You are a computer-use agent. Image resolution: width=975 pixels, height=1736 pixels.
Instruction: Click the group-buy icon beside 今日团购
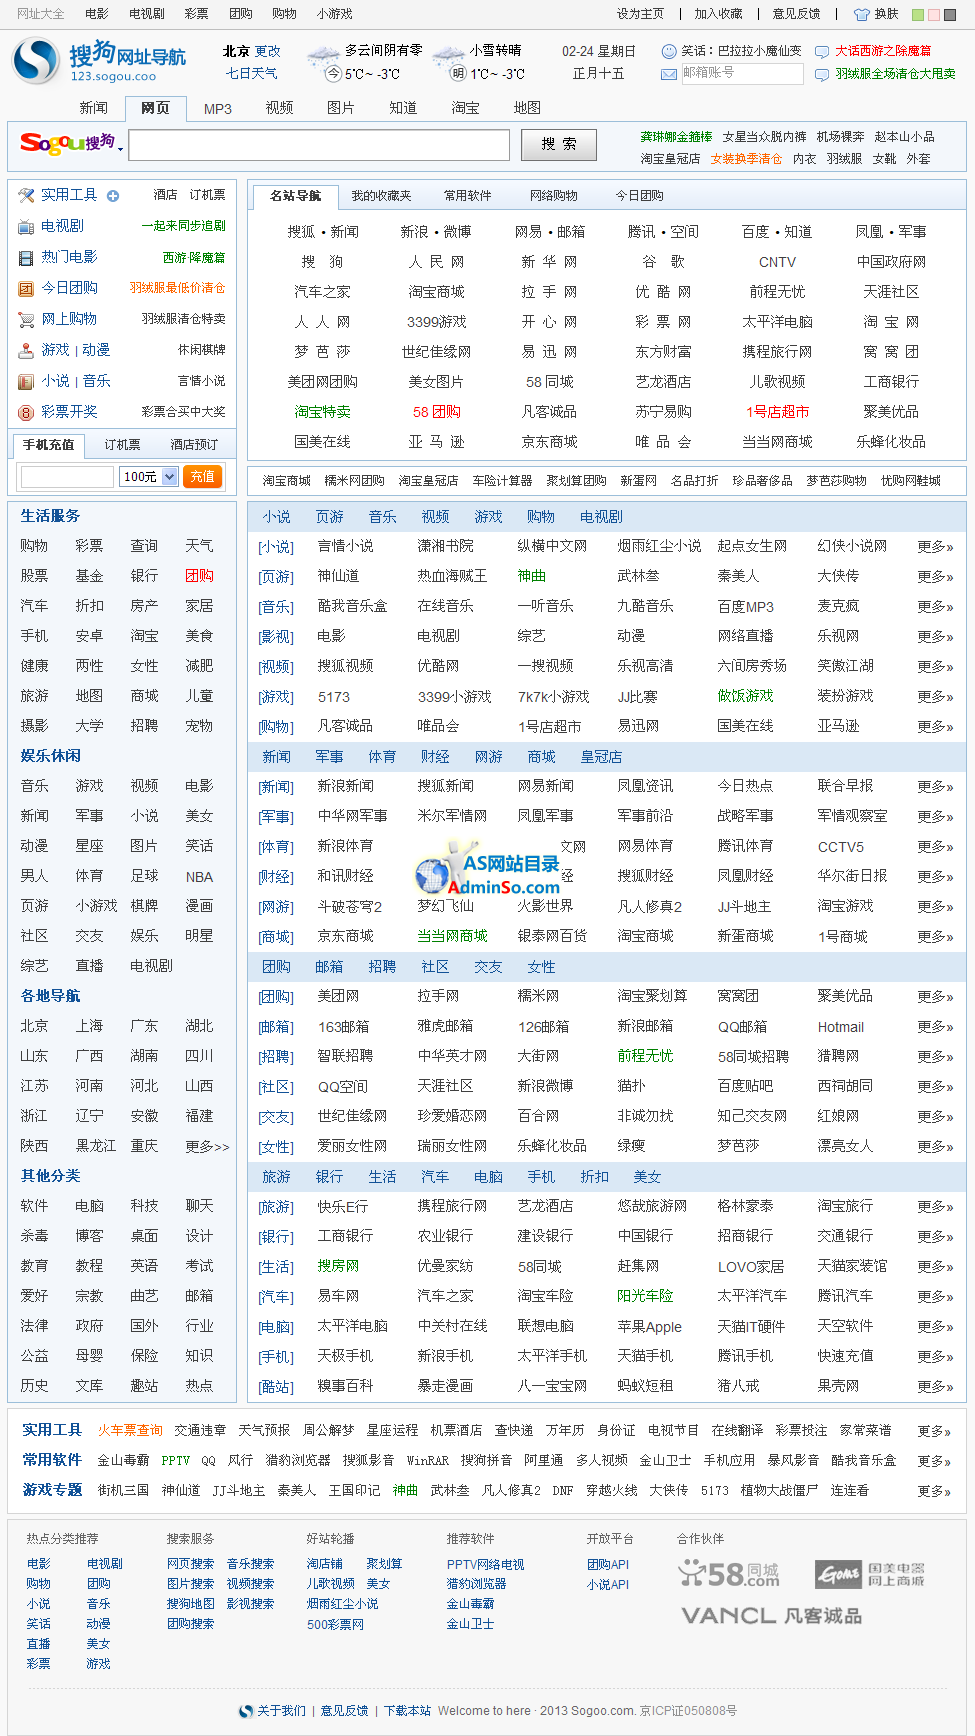26,289
